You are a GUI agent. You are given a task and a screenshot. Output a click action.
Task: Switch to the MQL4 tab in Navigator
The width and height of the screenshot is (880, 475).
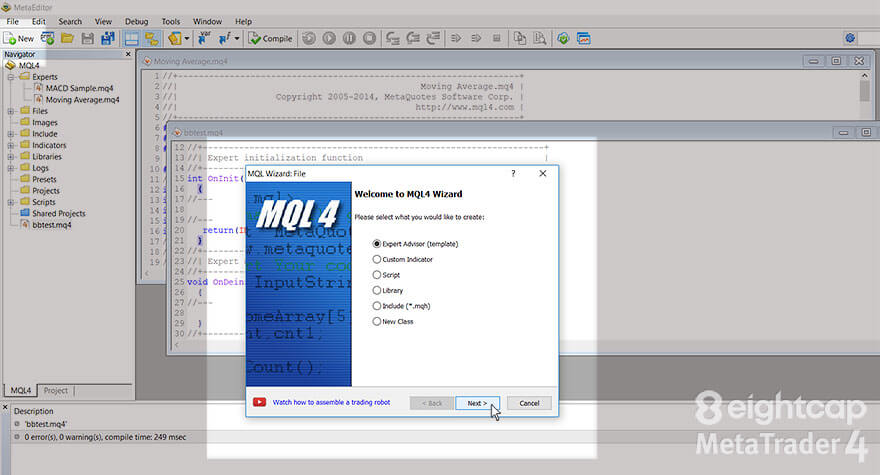click(x=21, y=390)
